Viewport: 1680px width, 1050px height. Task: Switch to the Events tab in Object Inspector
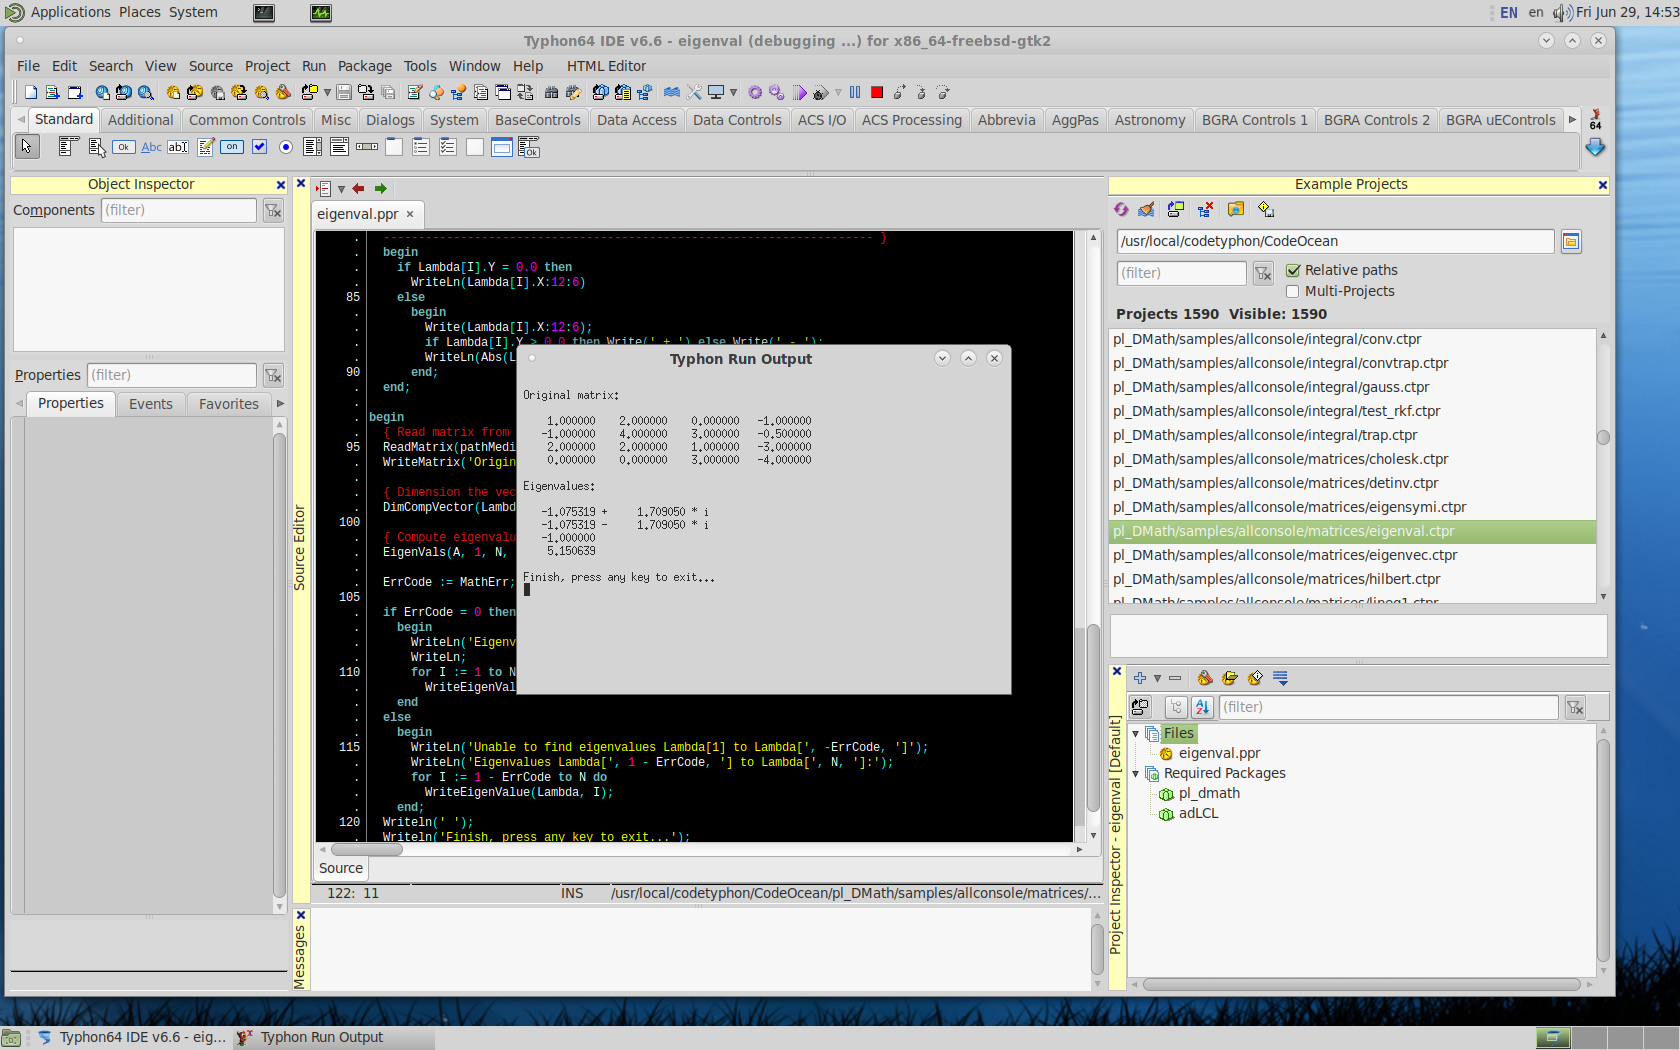[150, 404]
